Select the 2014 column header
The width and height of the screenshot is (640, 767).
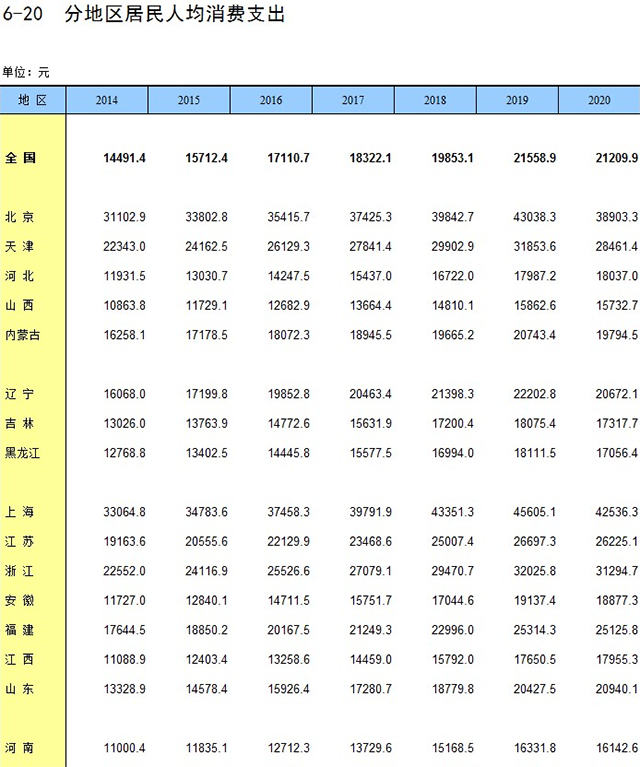107,100
